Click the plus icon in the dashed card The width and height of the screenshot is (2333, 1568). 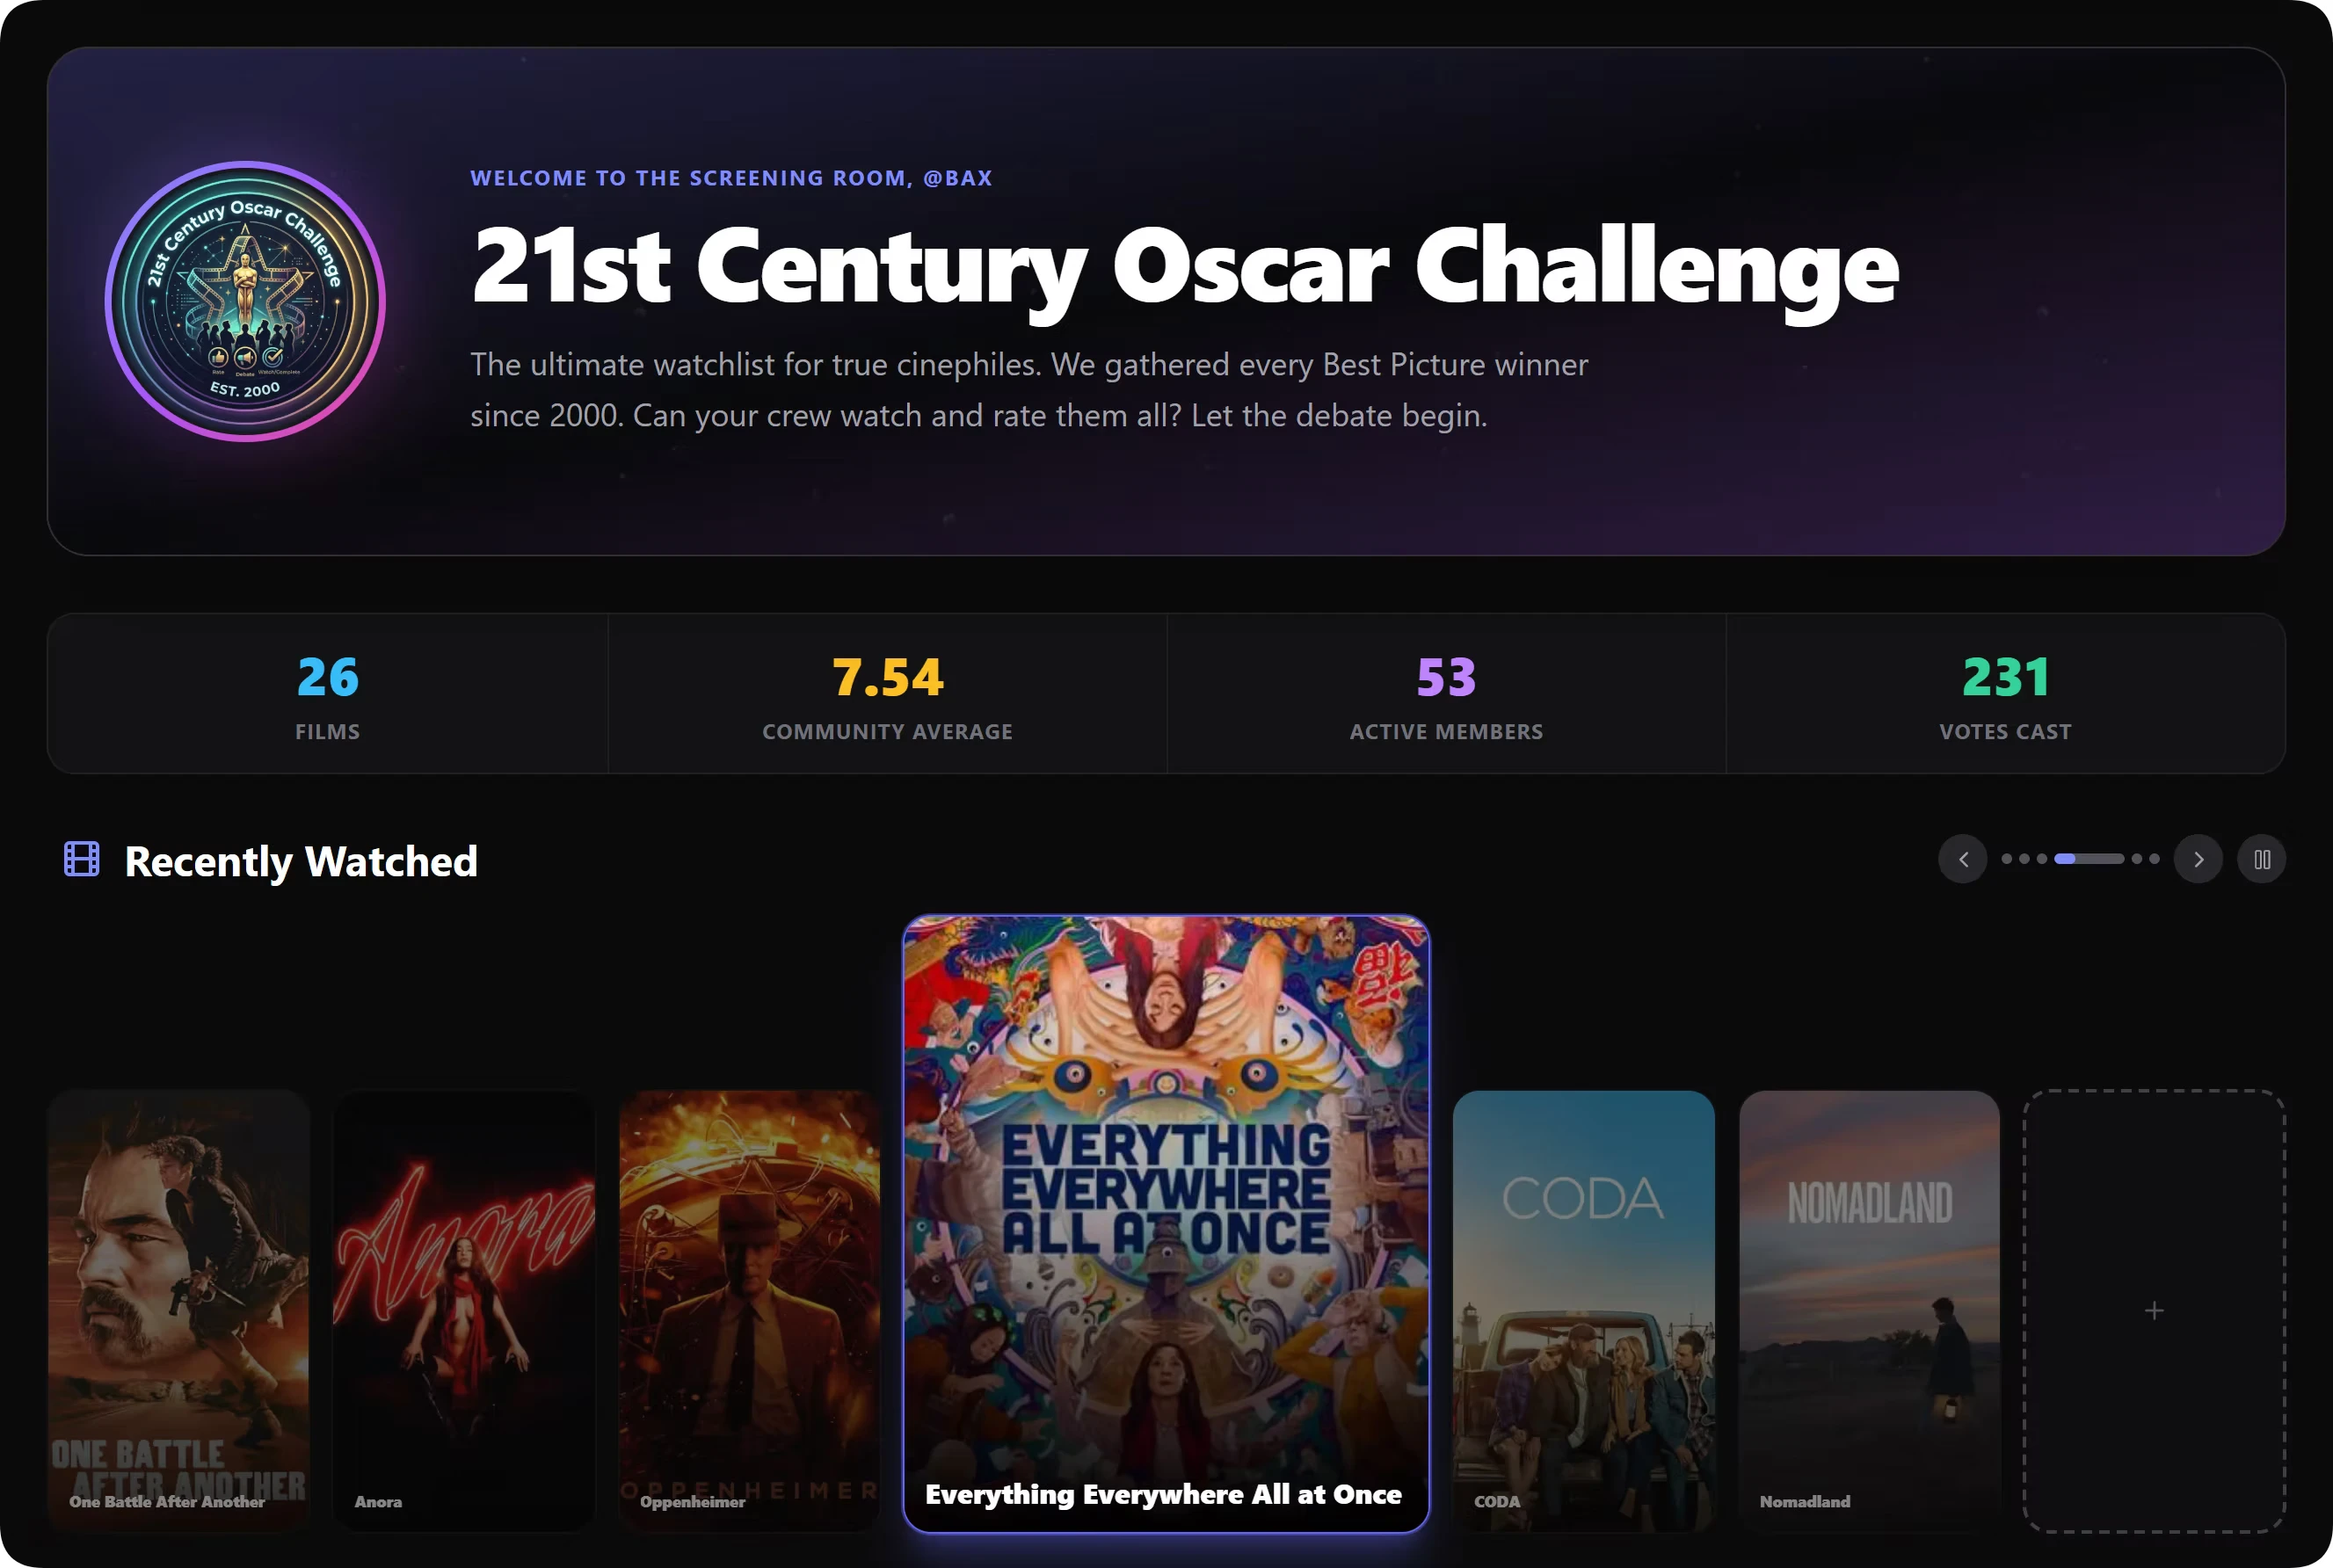coord(2154,1310)
